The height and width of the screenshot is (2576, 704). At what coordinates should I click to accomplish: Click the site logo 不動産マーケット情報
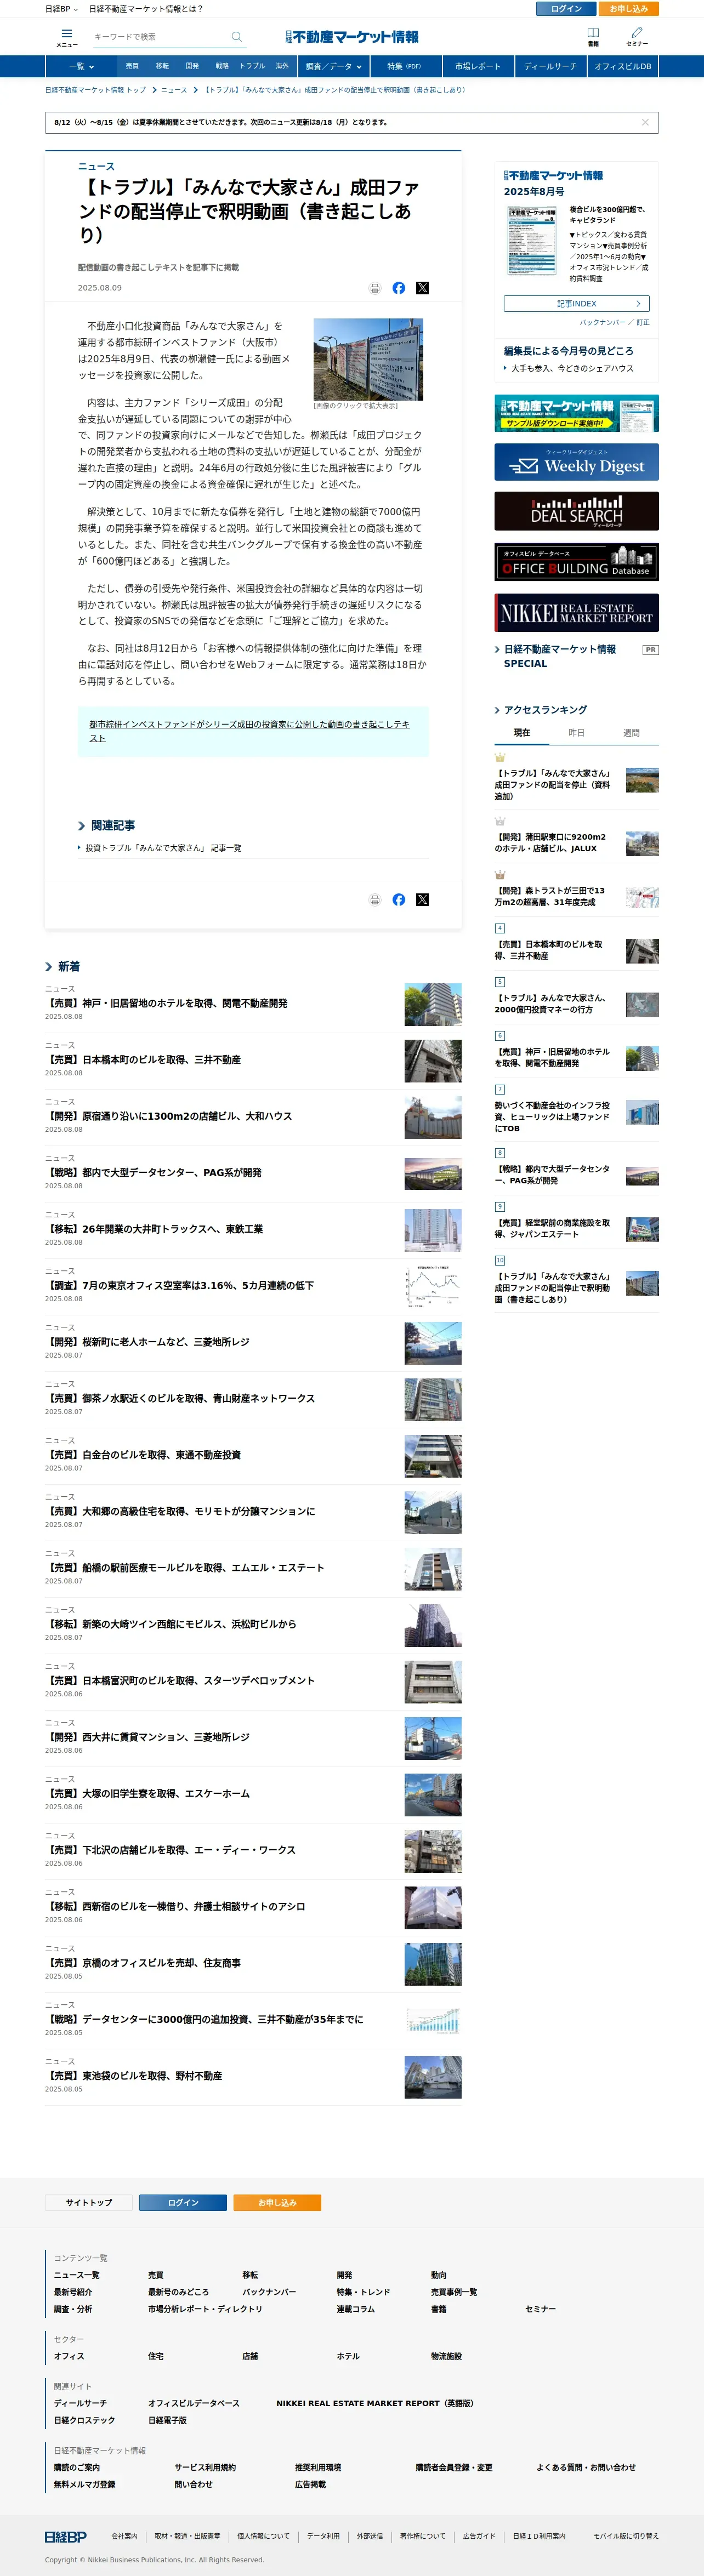click(x=352, y=37)
